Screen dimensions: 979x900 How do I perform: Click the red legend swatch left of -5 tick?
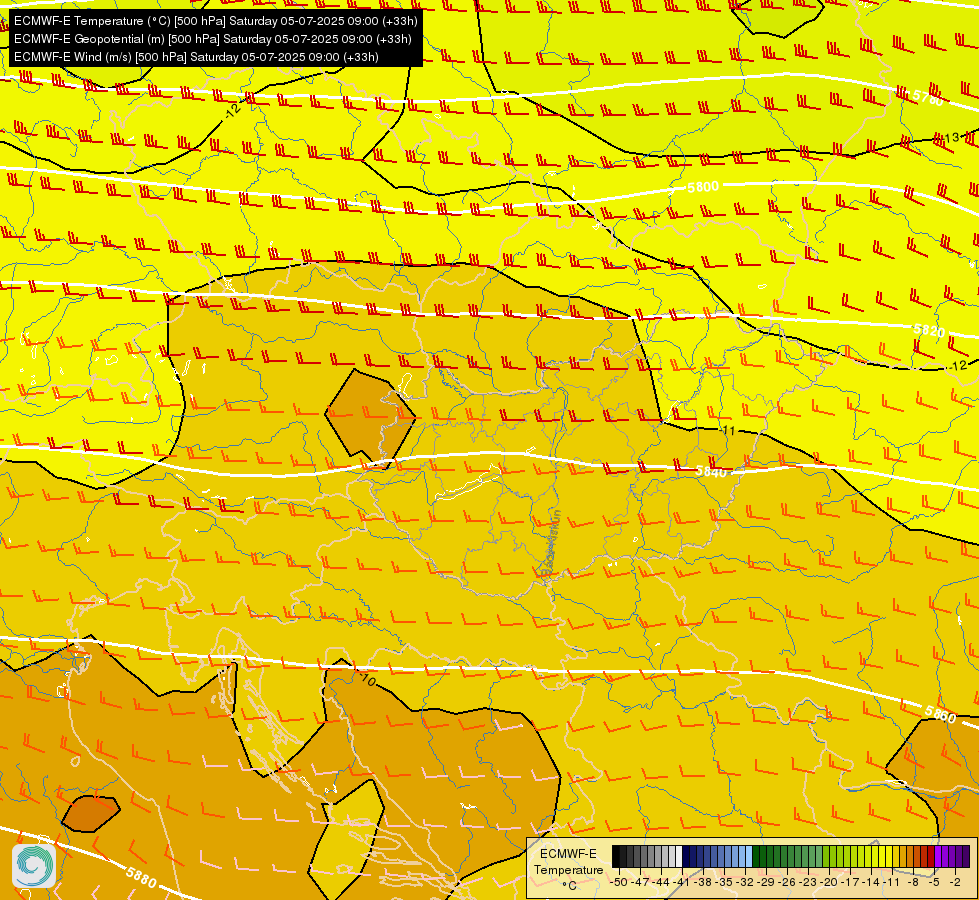[931, 856]
